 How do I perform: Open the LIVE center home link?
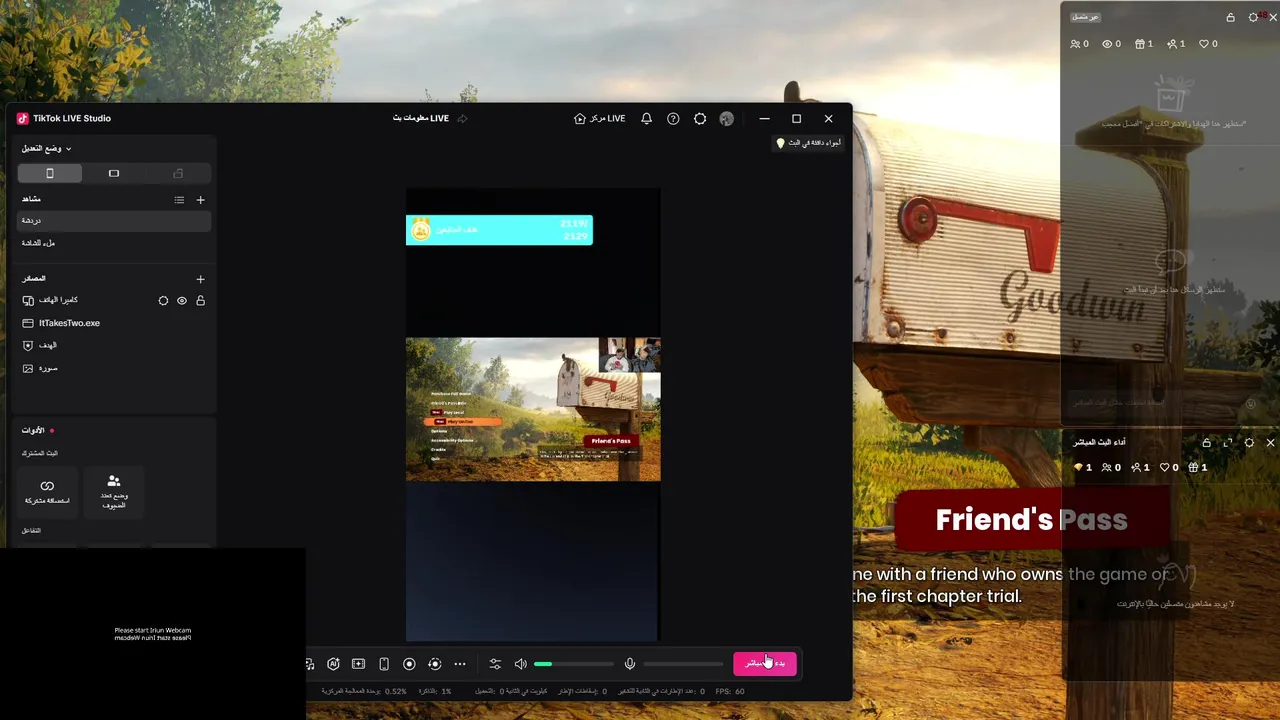tap(600, 118)
